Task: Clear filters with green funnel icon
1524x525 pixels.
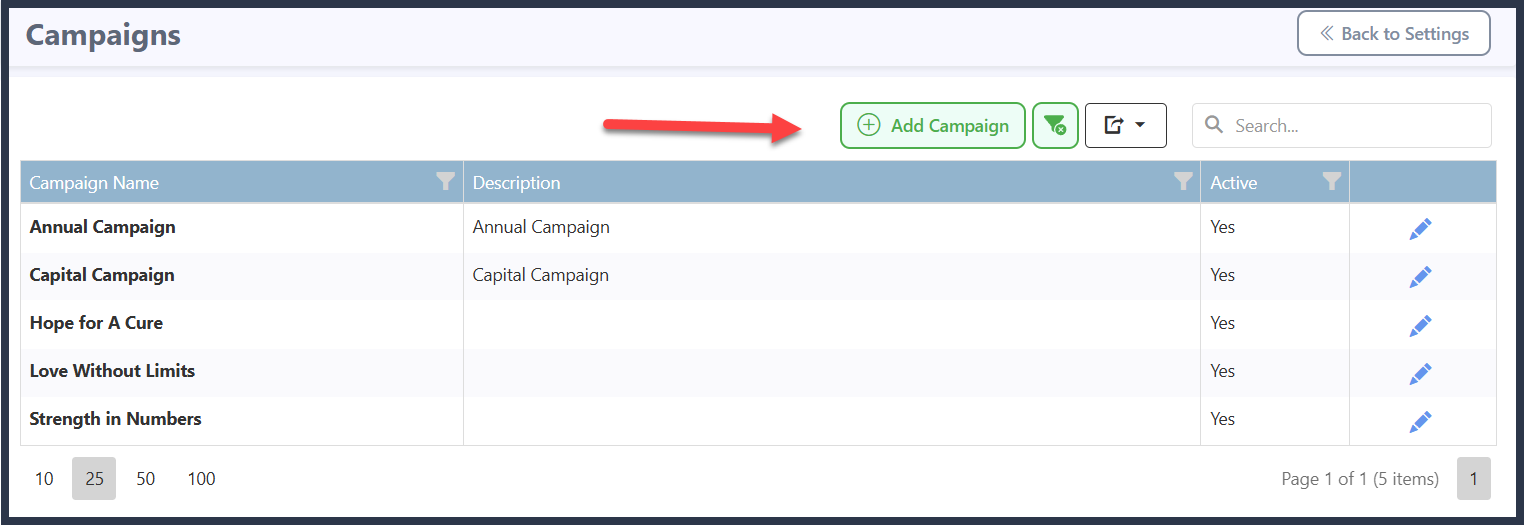Action: click(x=1055, y=126)
